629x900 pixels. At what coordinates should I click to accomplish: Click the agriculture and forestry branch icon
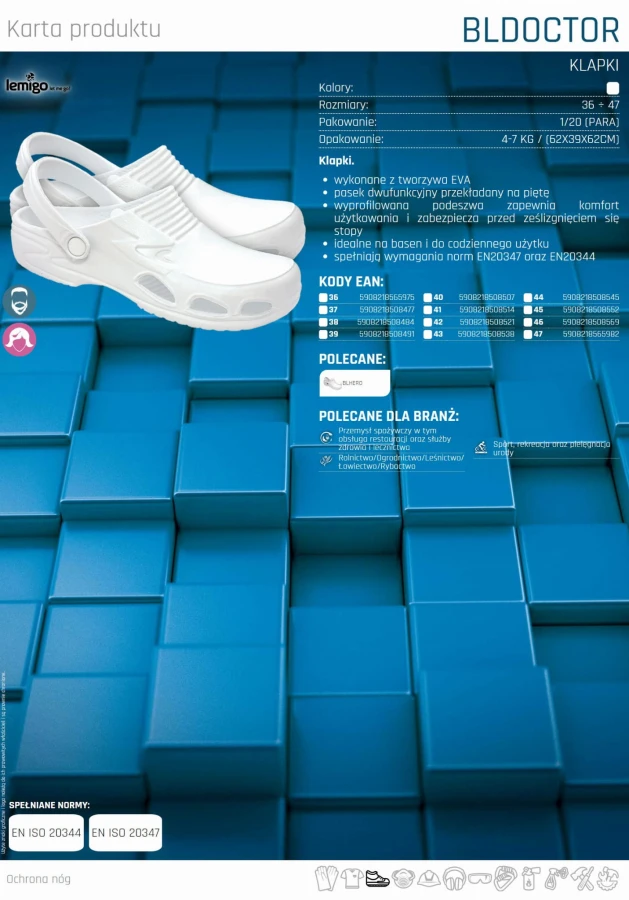(x=326, y=461)
